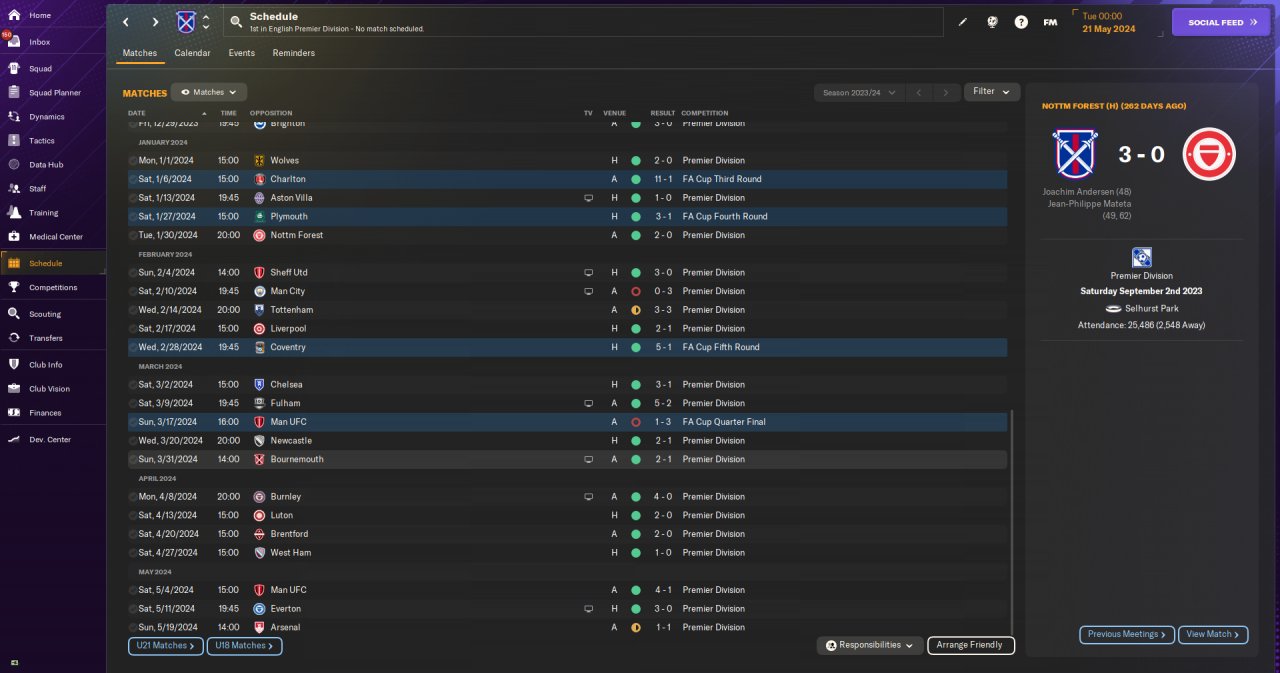Screen dimensions: 1280x673
Task: Click the Wolves team badge
Action: [x=260, y=160]
